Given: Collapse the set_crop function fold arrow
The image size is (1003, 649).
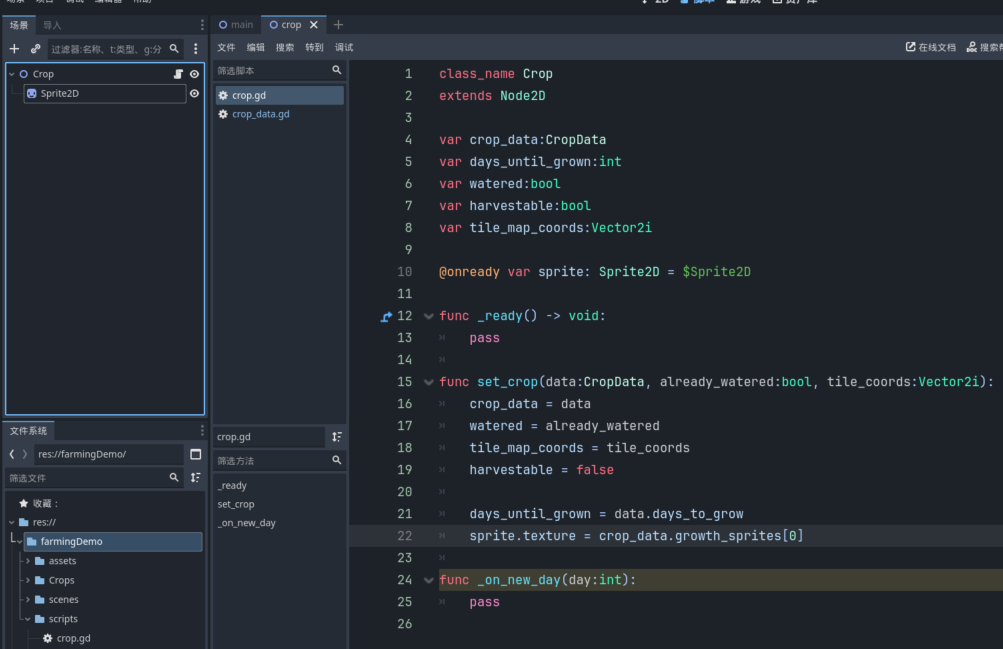Looking at the screenshot, I should (x=428, y=382).
